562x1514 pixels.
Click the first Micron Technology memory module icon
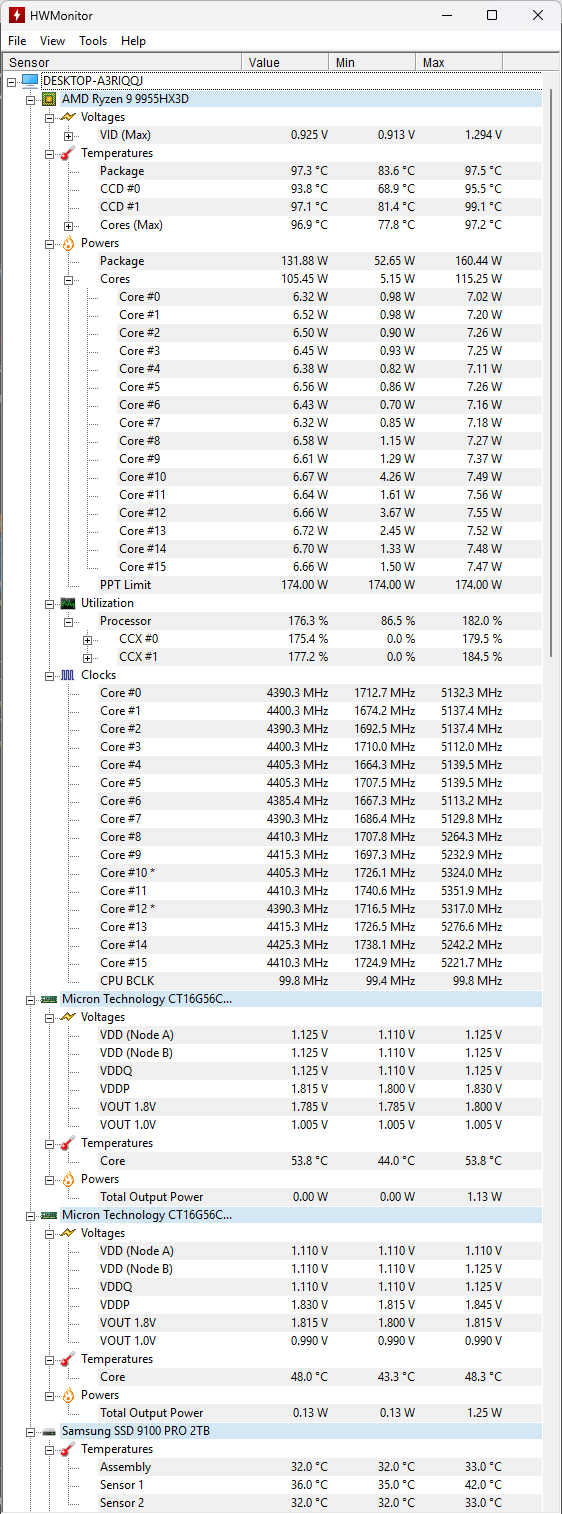(49, 998)
